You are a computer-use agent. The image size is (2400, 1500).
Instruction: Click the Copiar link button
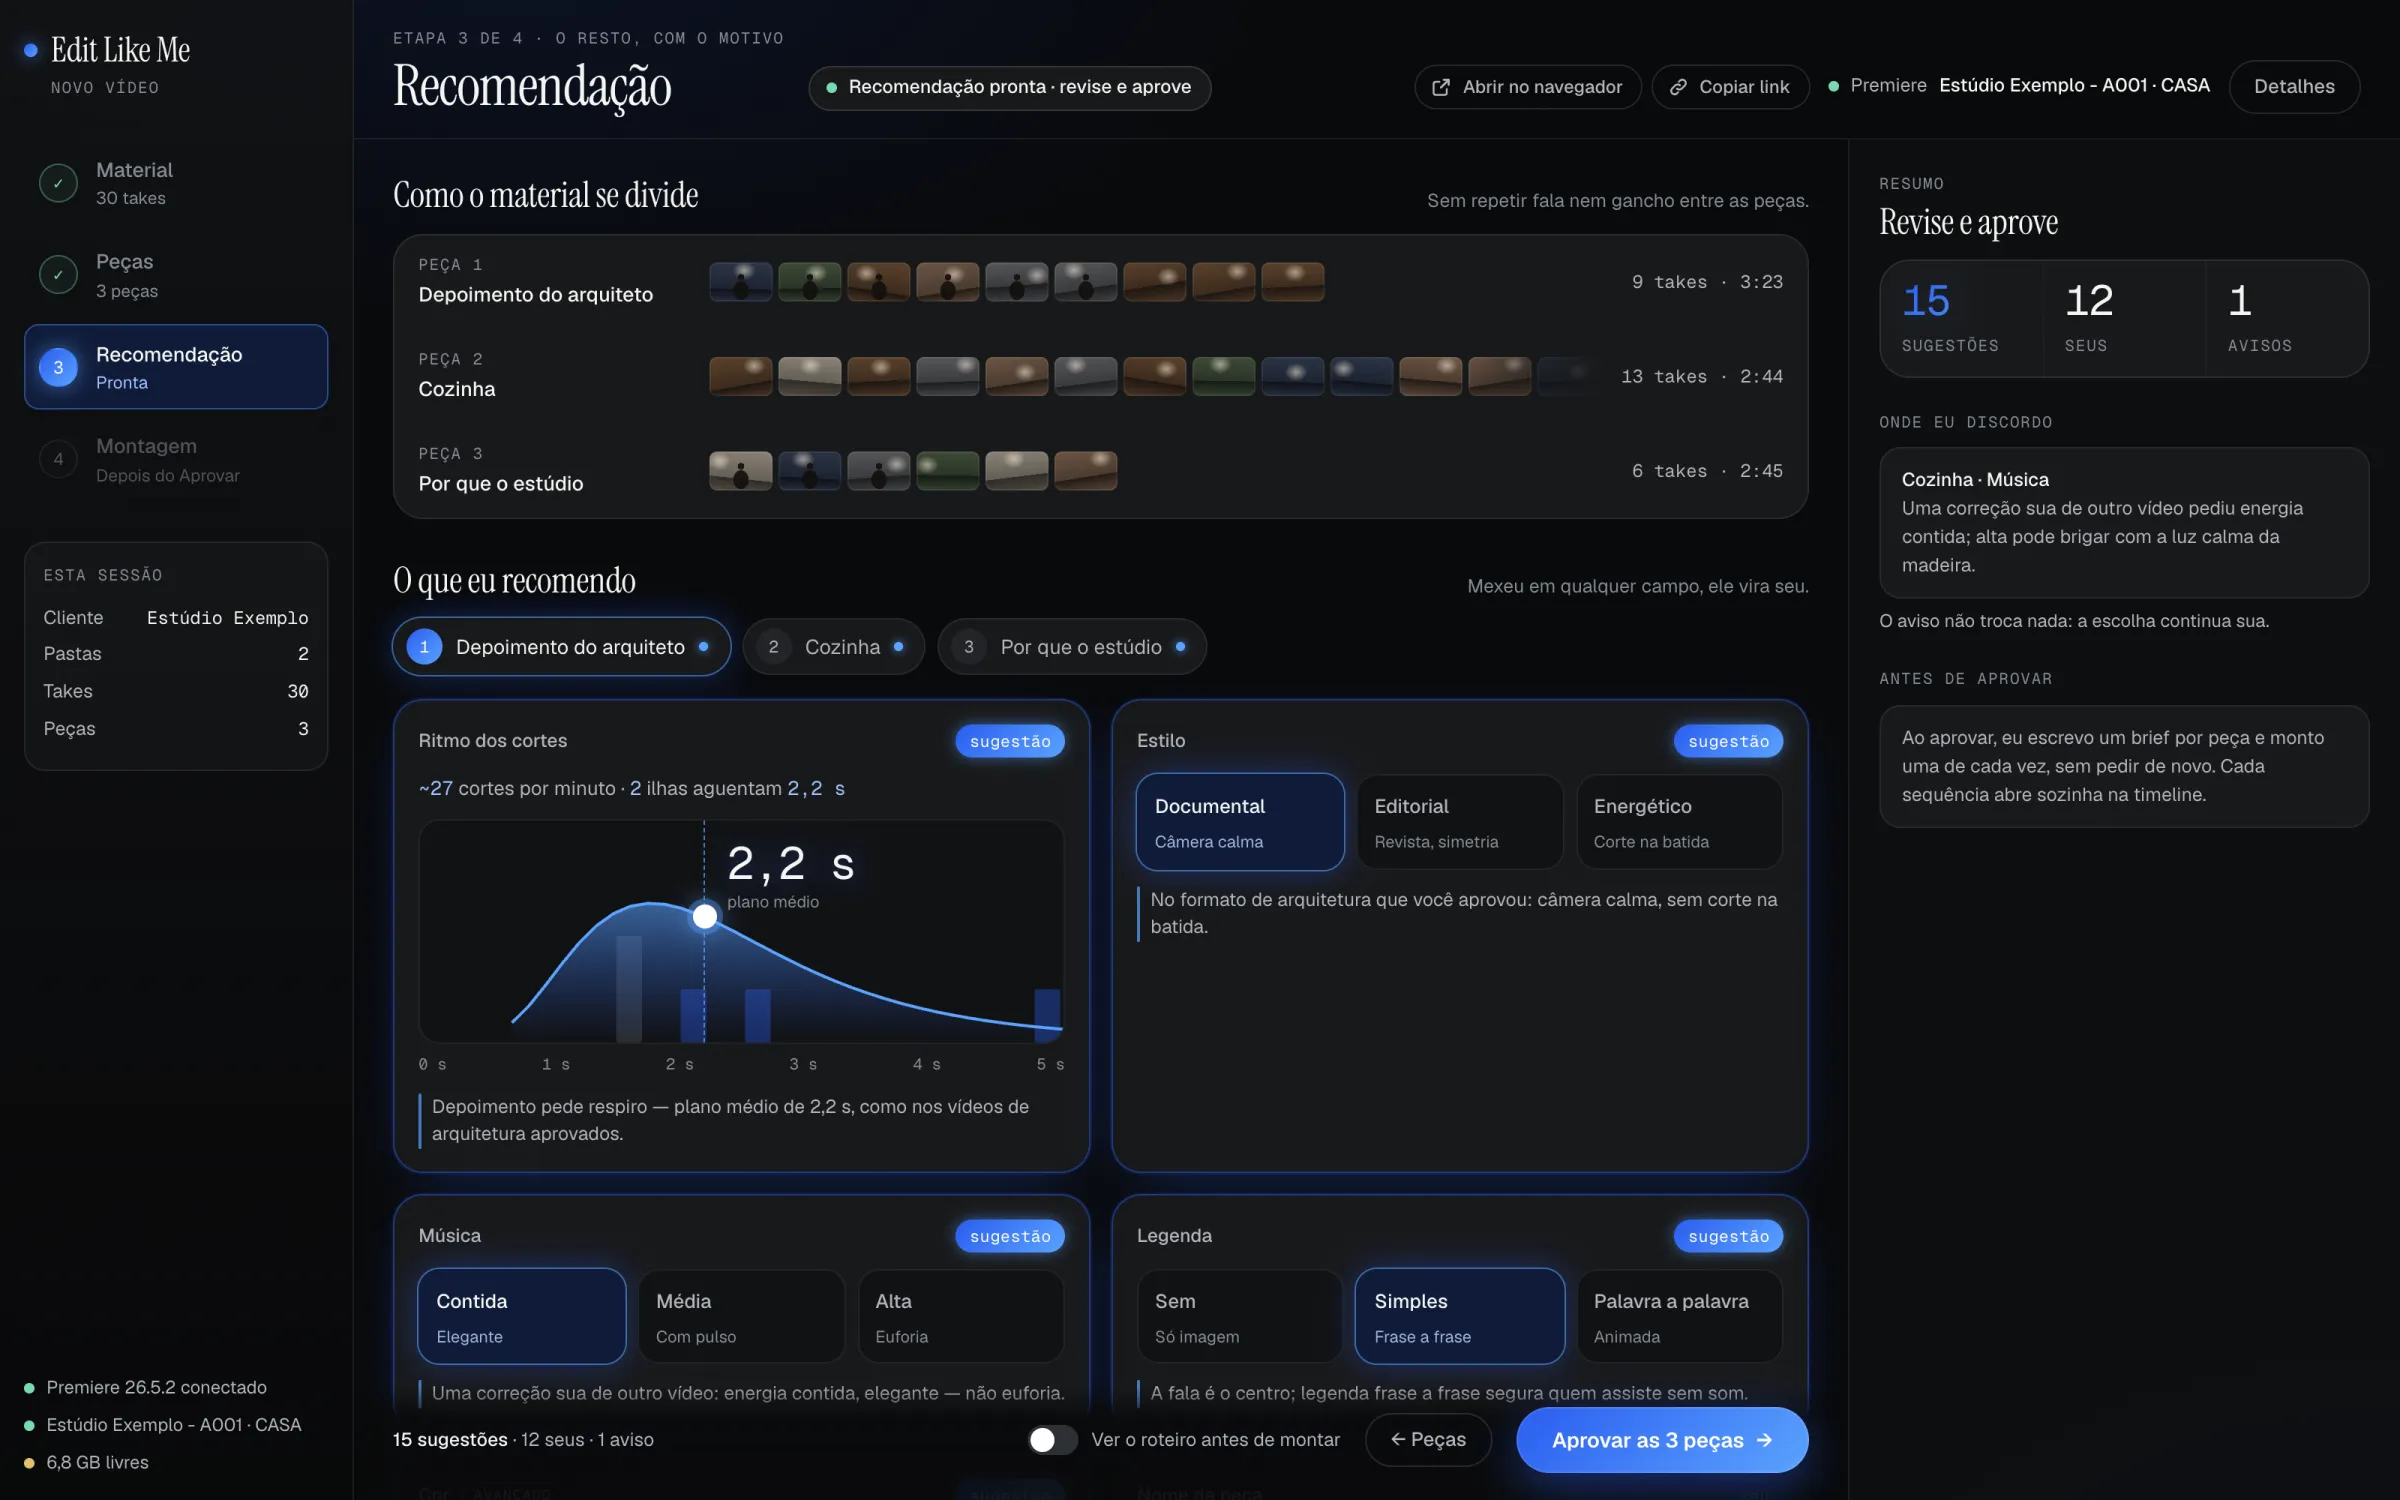point(1730,87)
